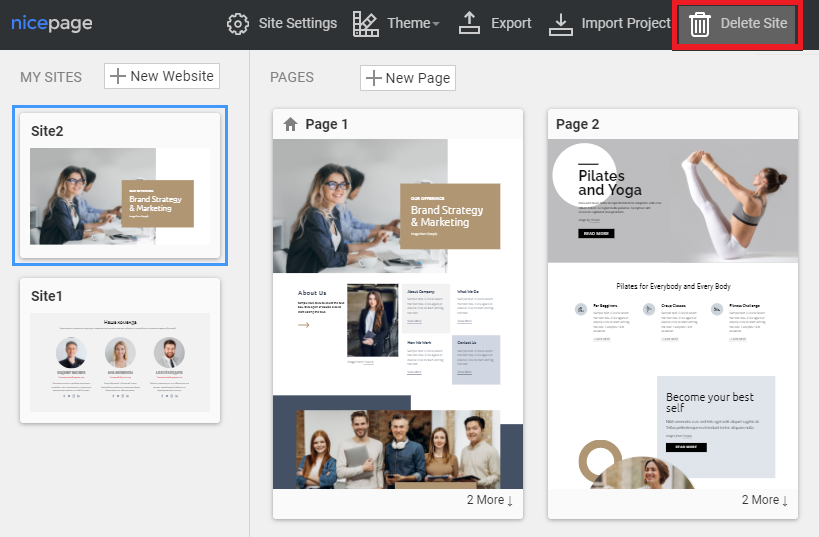Screen dimensions: 819x537
Task: Expand 2 More on Page 2
Action: (765, 500)
